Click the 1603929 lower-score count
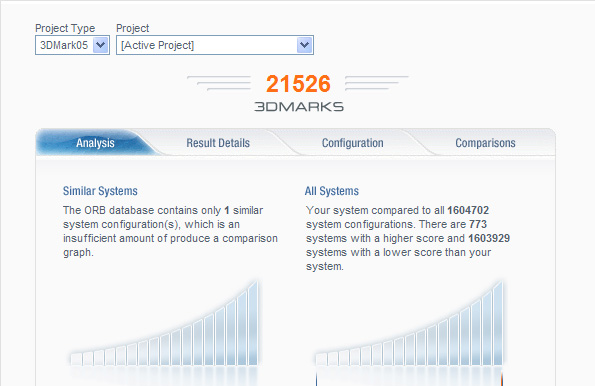Screen dimensions: 595x386 [x=489, y=238]
